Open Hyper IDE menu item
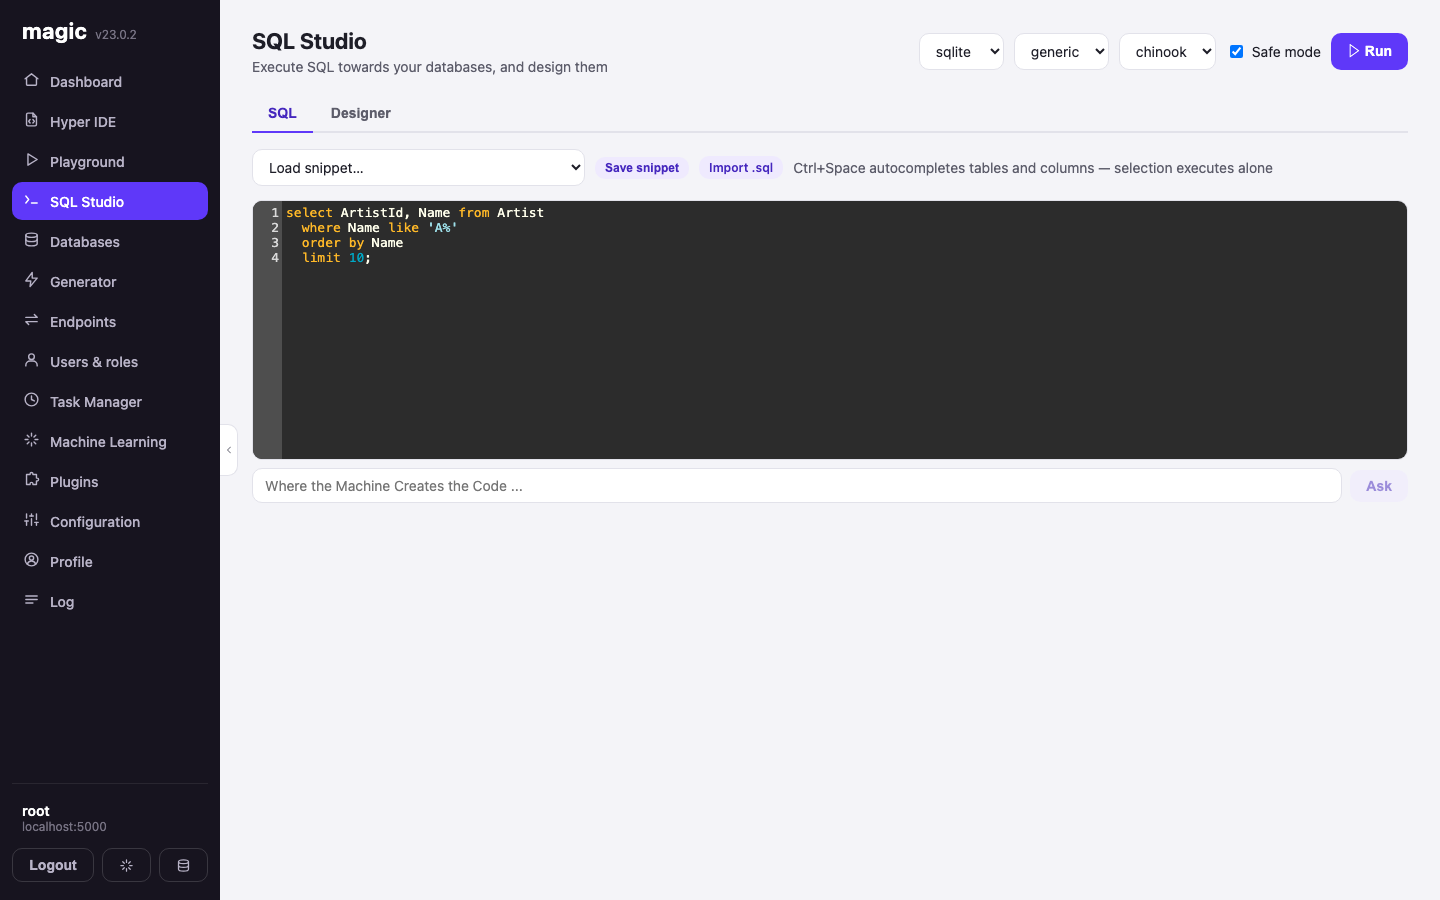 [110, 122]
